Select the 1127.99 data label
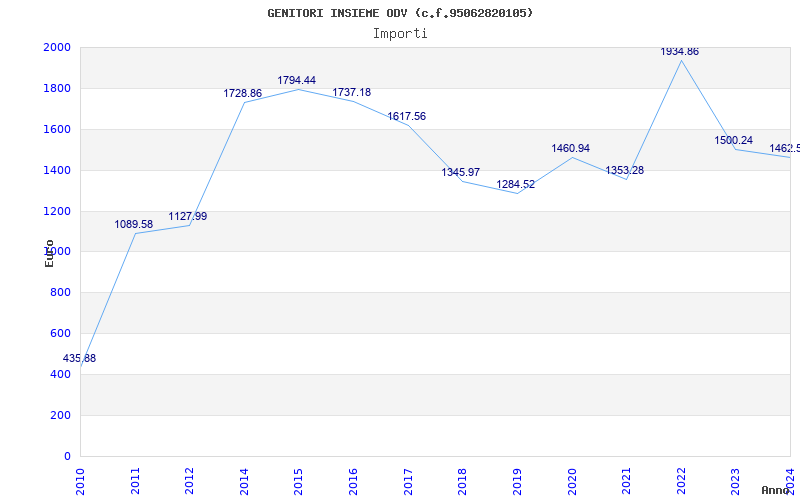This screenshot has width=800, height=500. (188, 216)
